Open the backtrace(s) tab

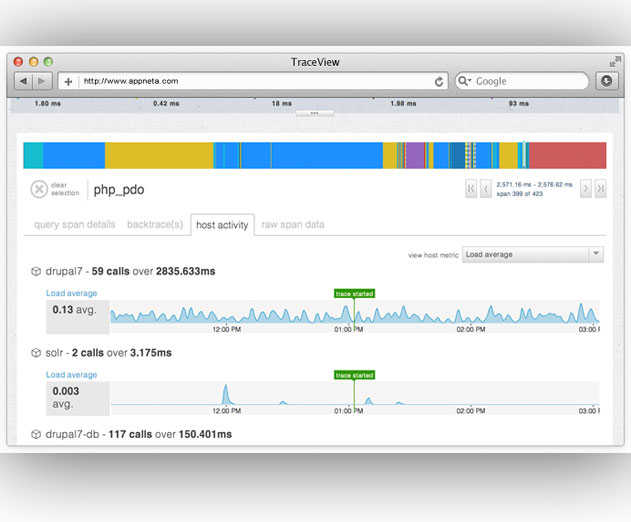(155, 225)
